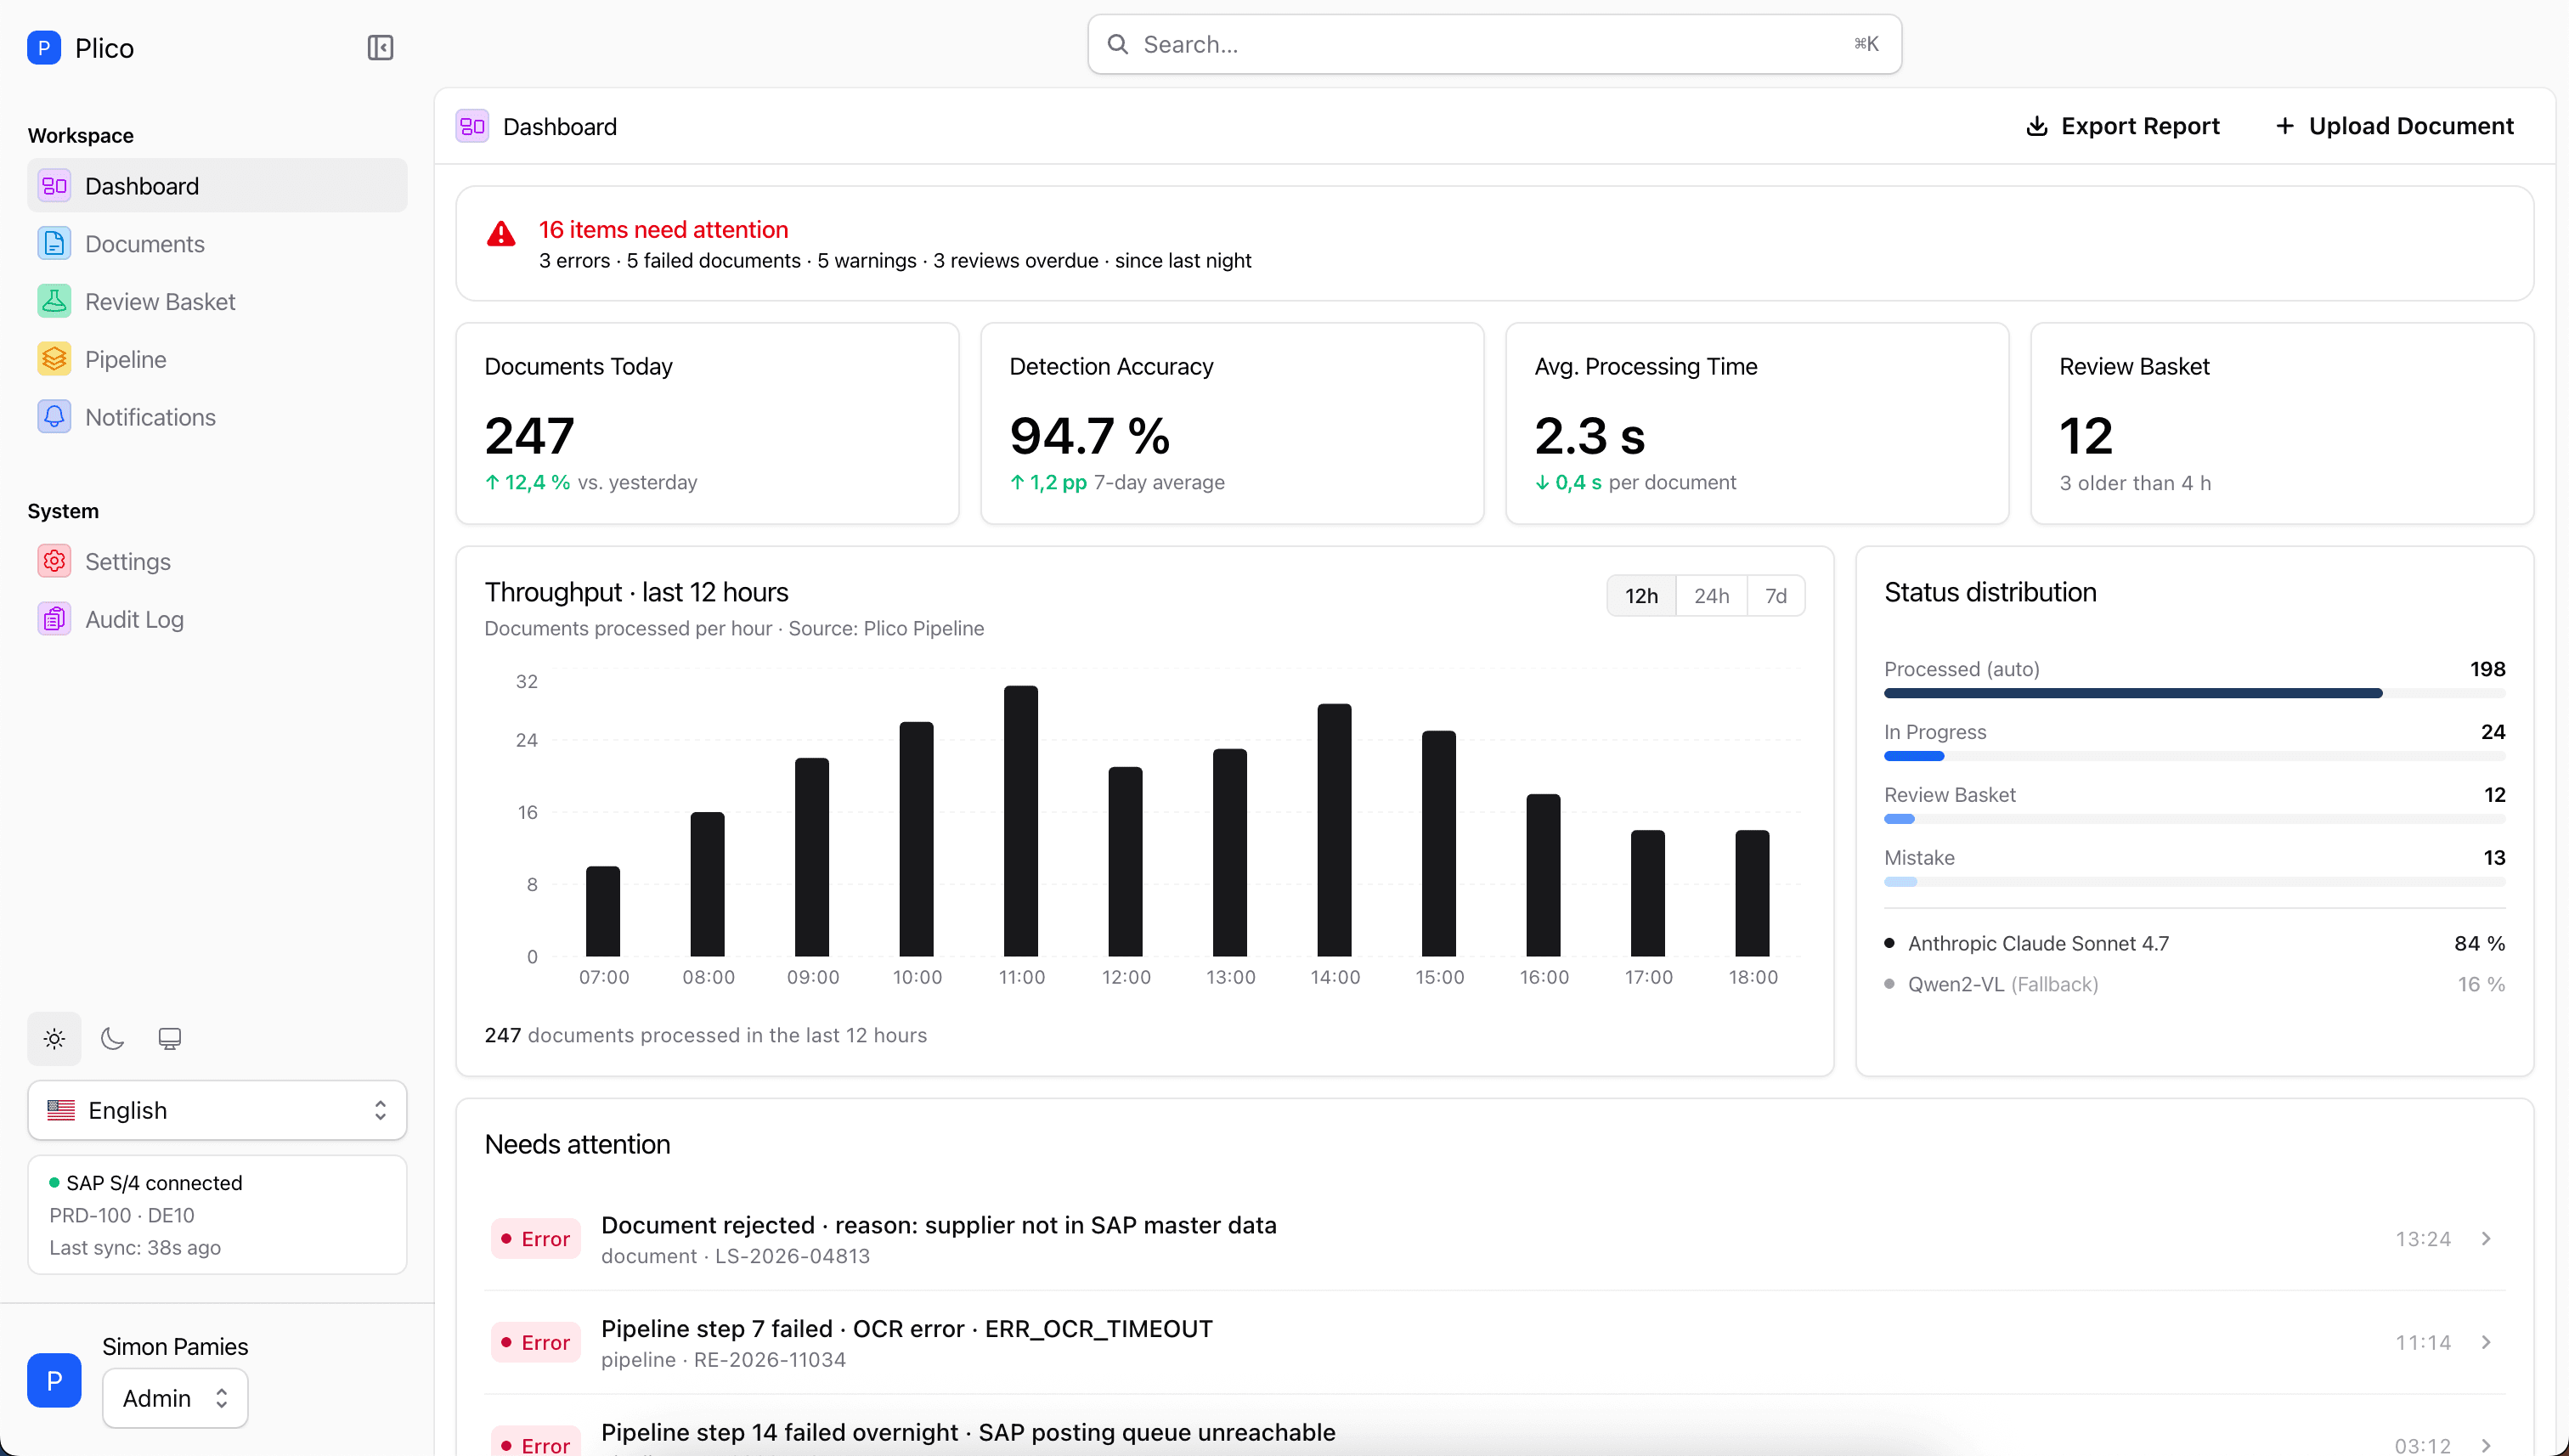Click the Dashboard sidebar icon

coord(54,186)
